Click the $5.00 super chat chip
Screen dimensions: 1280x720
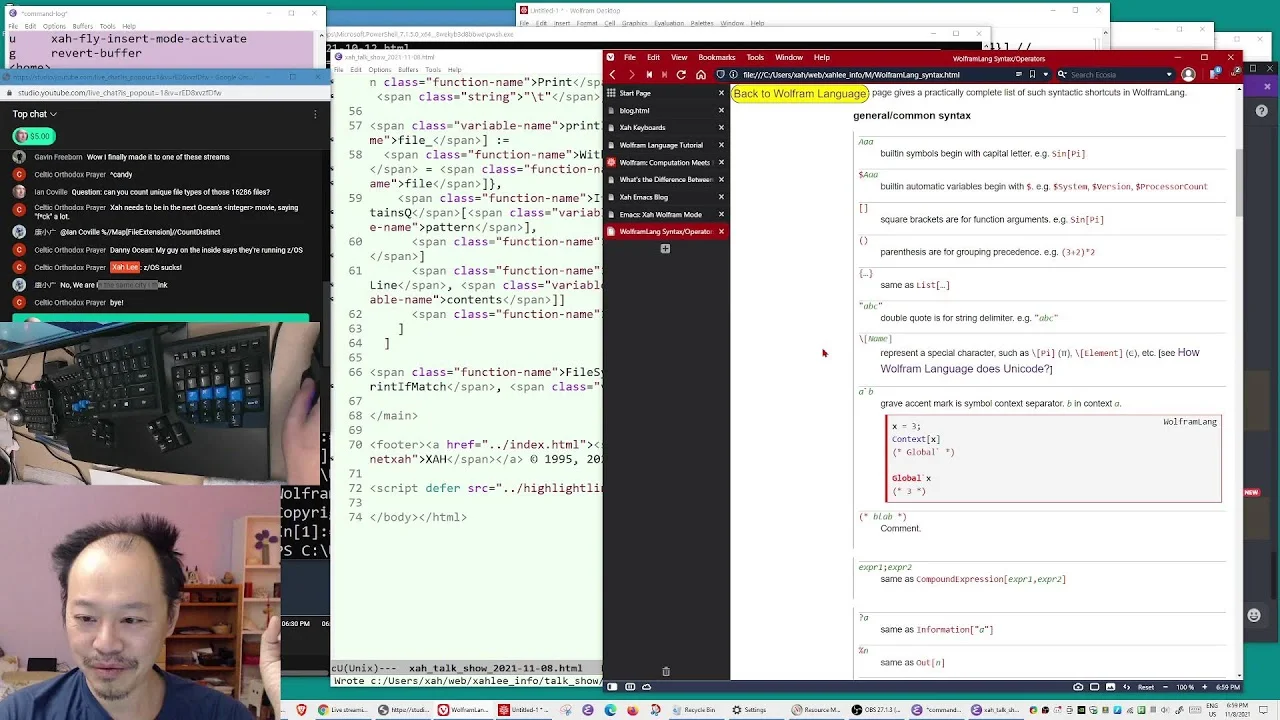click(x=34, y=136)
